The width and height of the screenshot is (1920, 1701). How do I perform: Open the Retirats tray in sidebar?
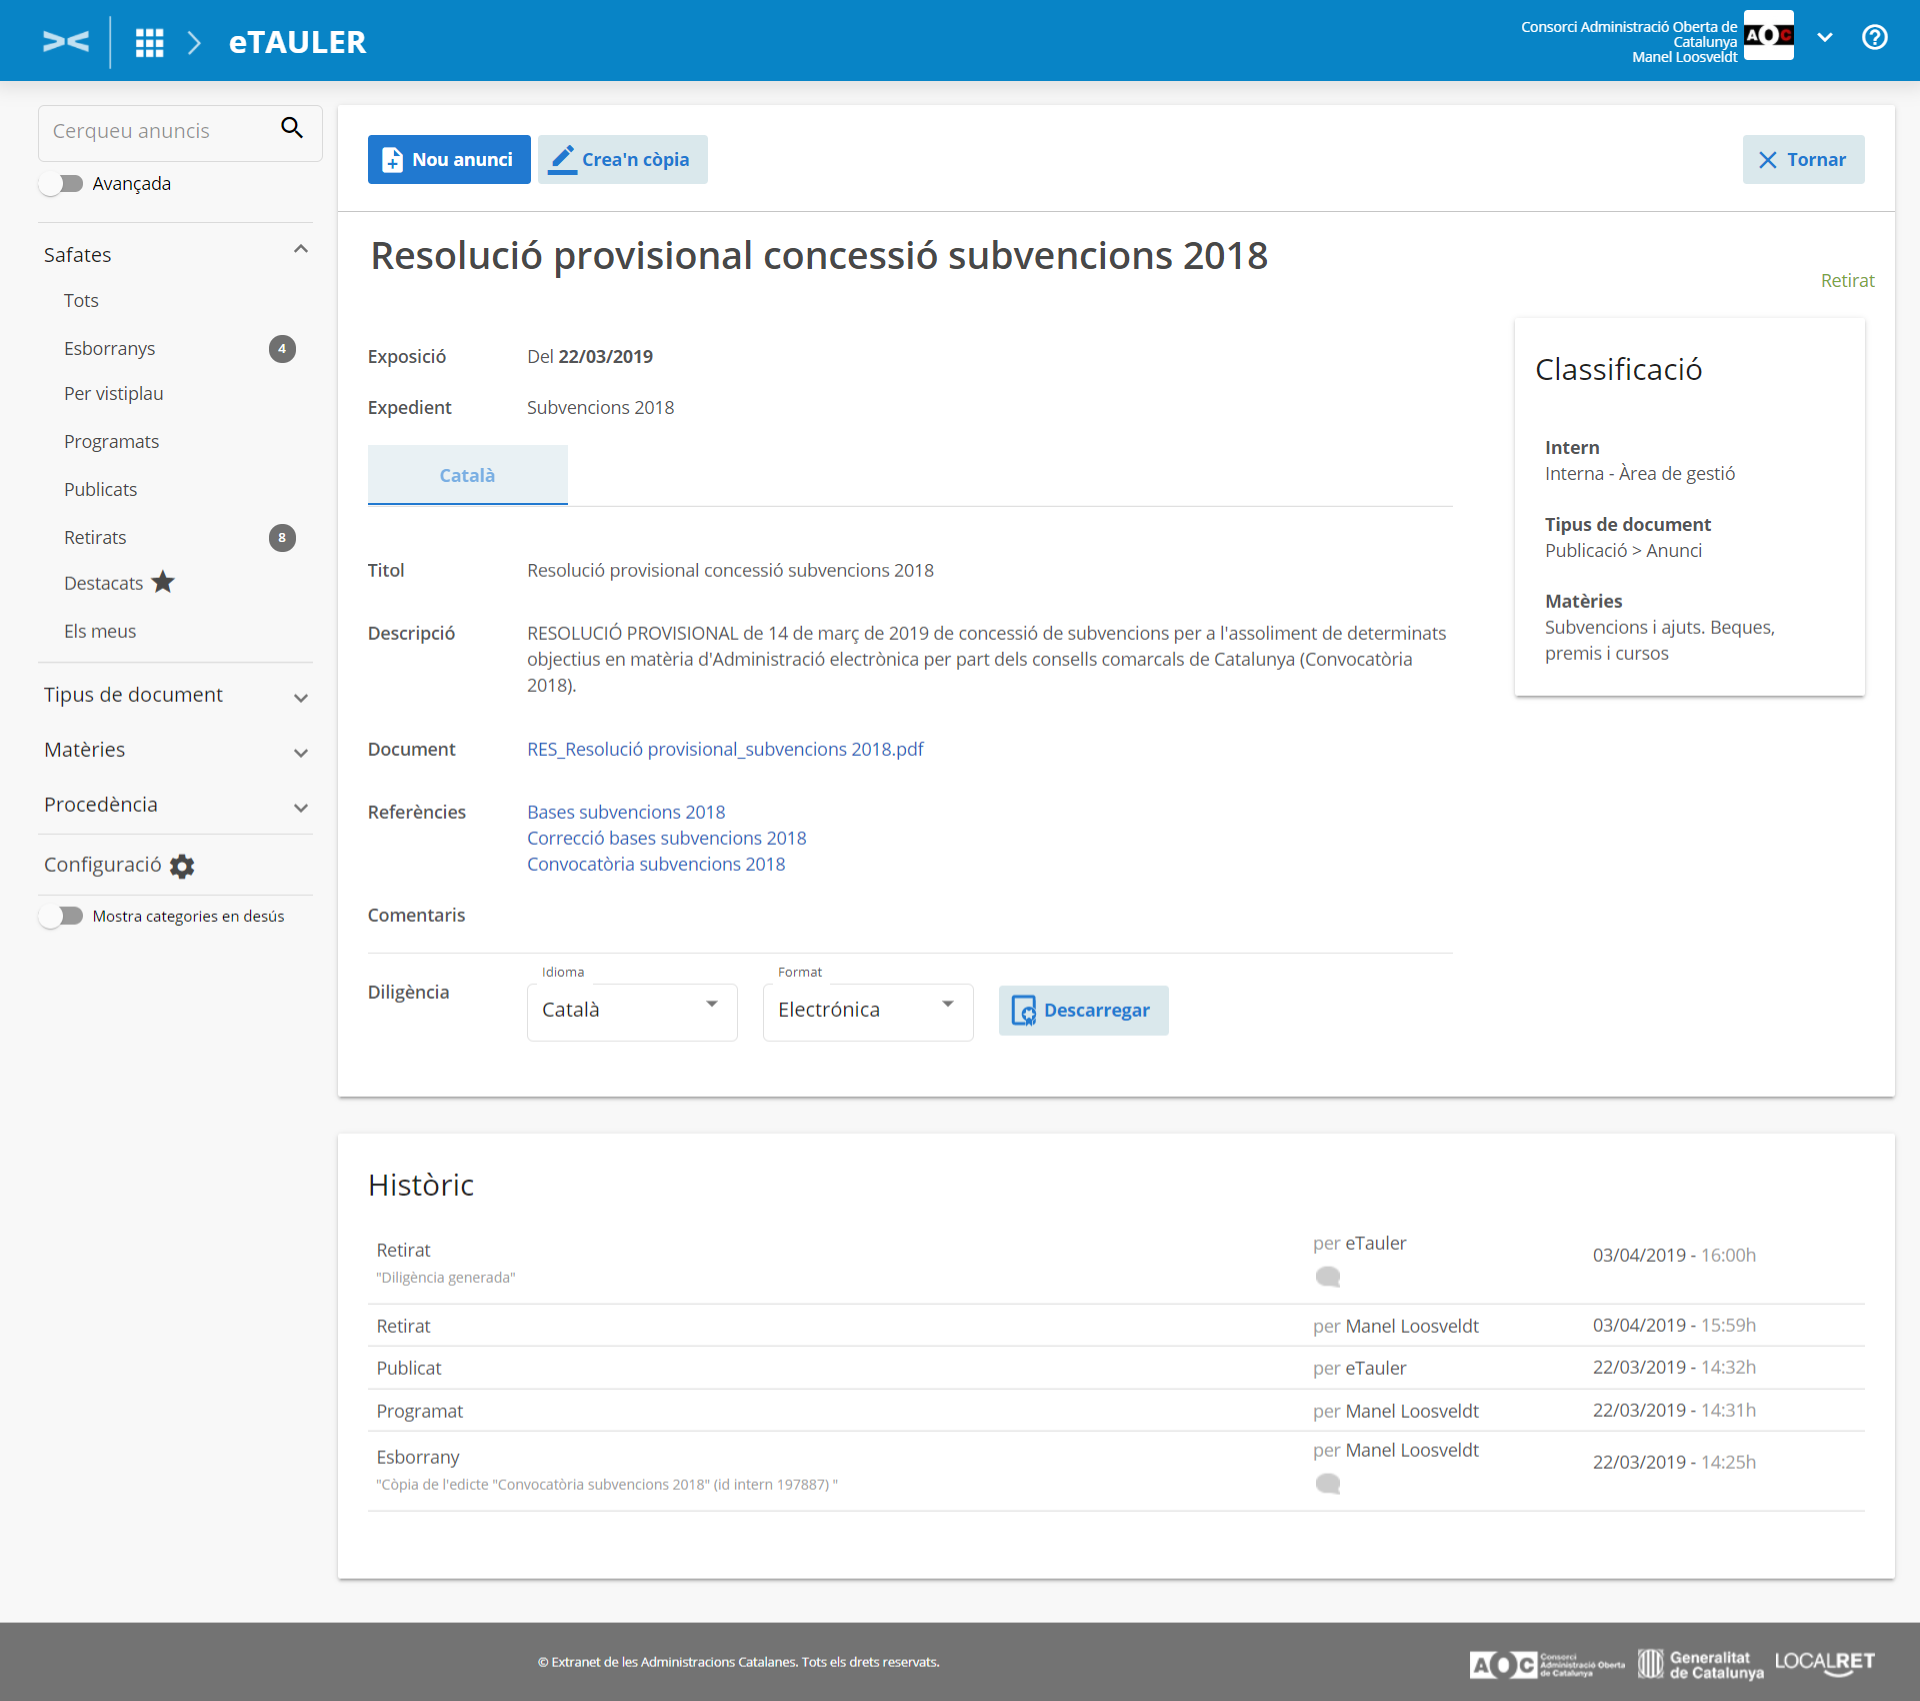click(x=96, y=538)
